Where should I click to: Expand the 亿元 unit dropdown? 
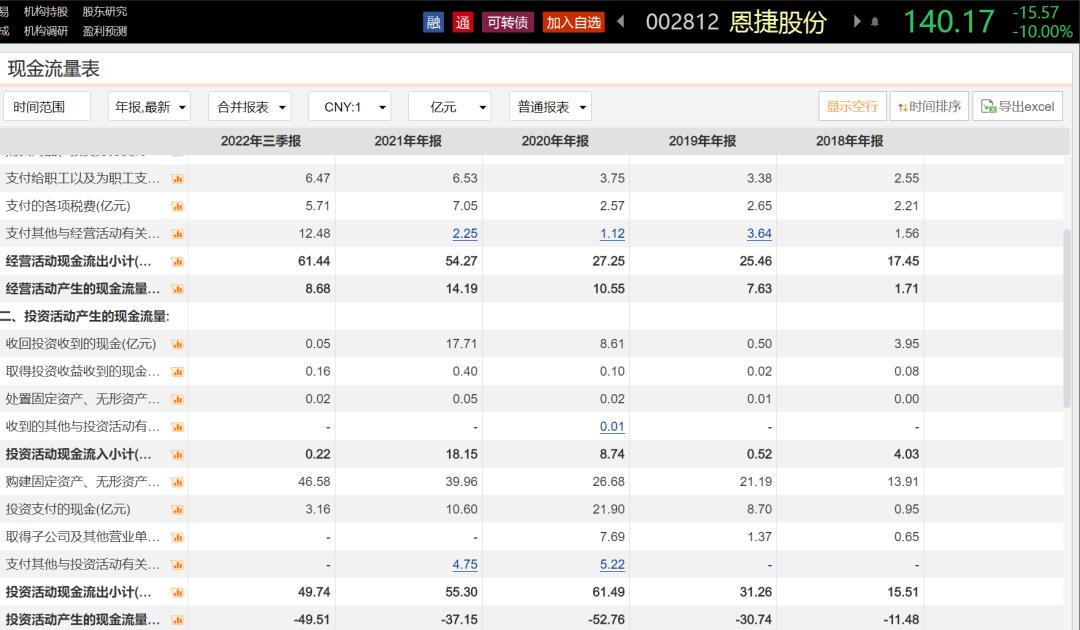[449, 107]
